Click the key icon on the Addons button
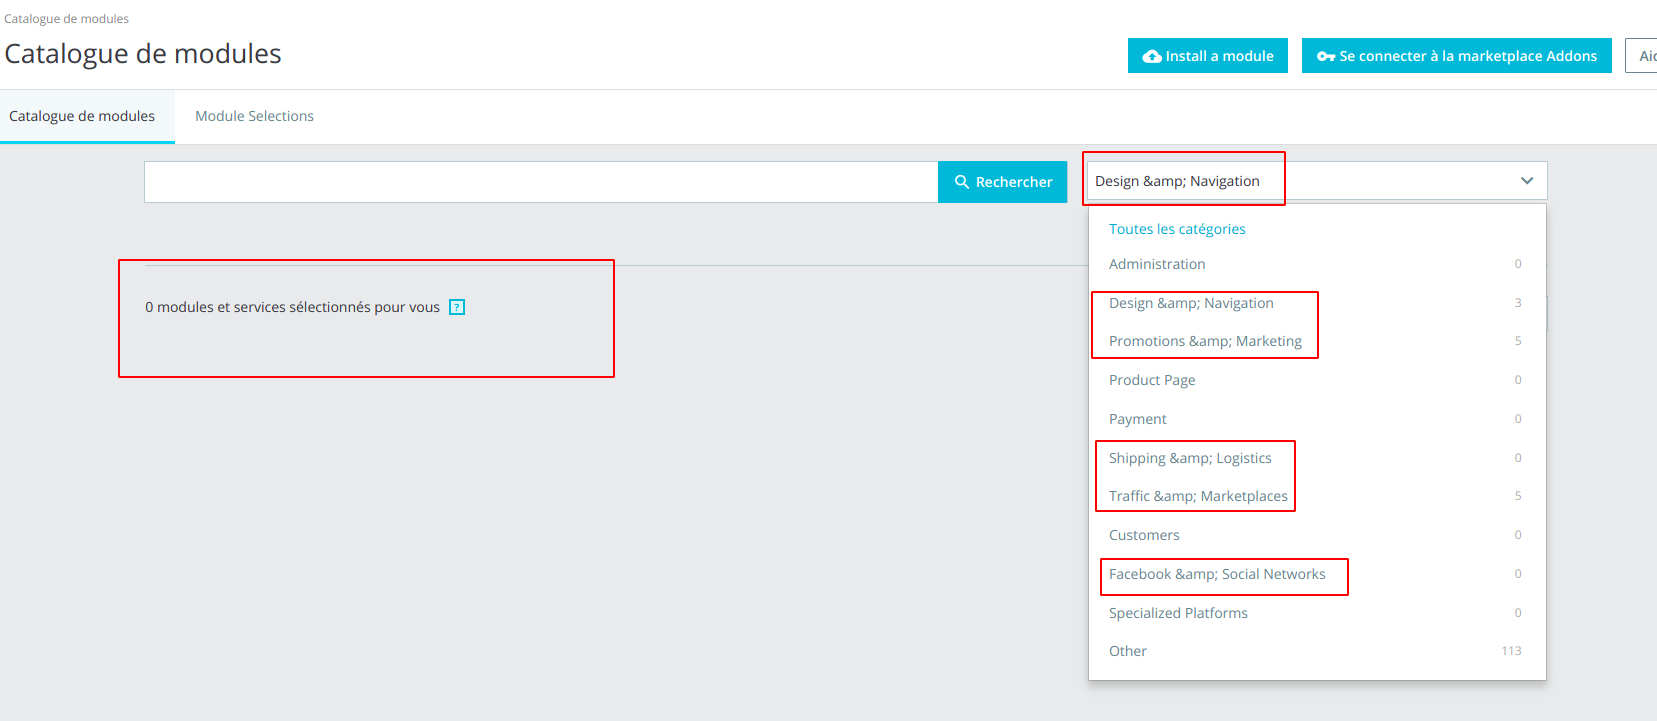 (1326, 56)
